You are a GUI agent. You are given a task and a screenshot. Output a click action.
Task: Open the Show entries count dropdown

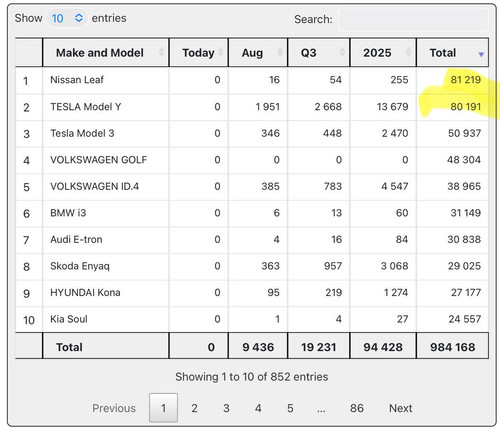point(67,18)
